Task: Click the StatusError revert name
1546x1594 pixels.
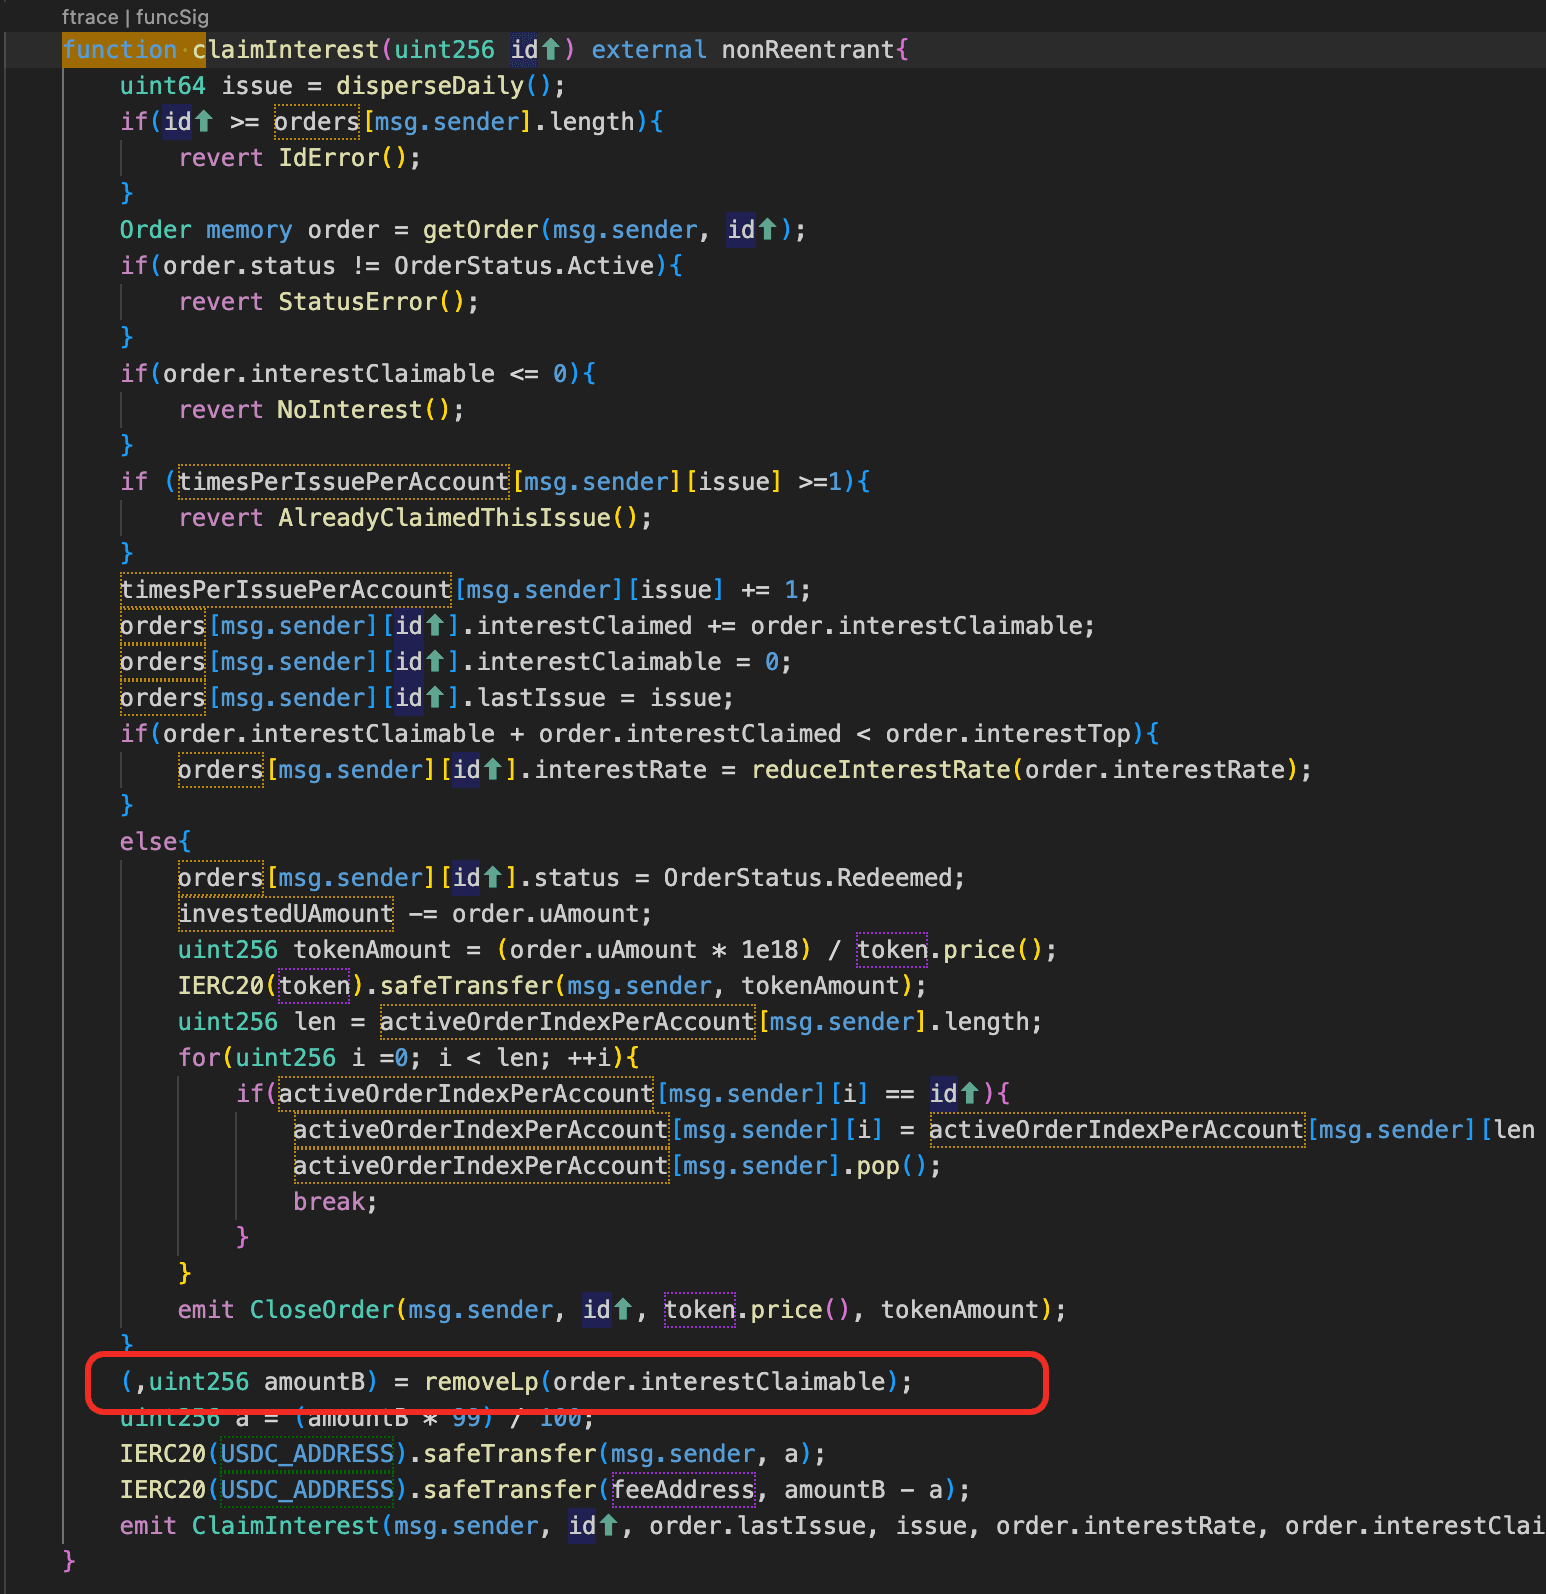Action: pyautogui.click(x=358, y=302)
